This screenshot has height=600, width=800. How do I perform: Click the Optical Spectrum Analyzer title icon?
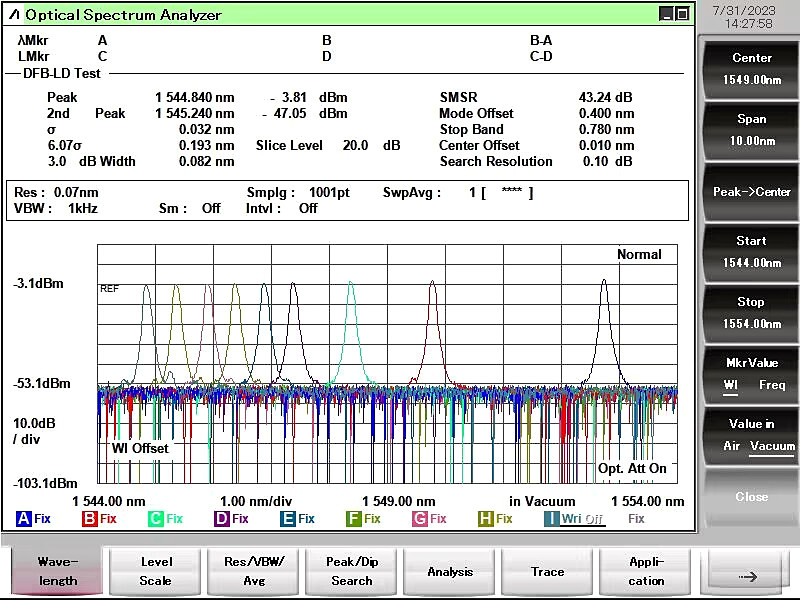14,15
